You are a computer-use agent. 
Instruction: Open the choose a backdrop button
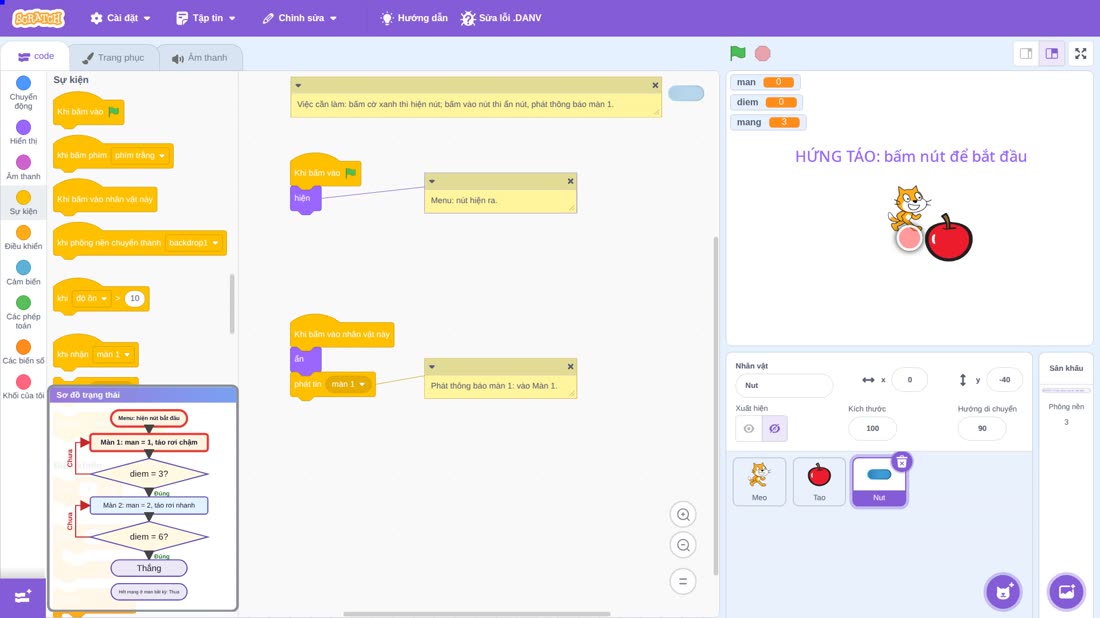tap(1066, 591)
